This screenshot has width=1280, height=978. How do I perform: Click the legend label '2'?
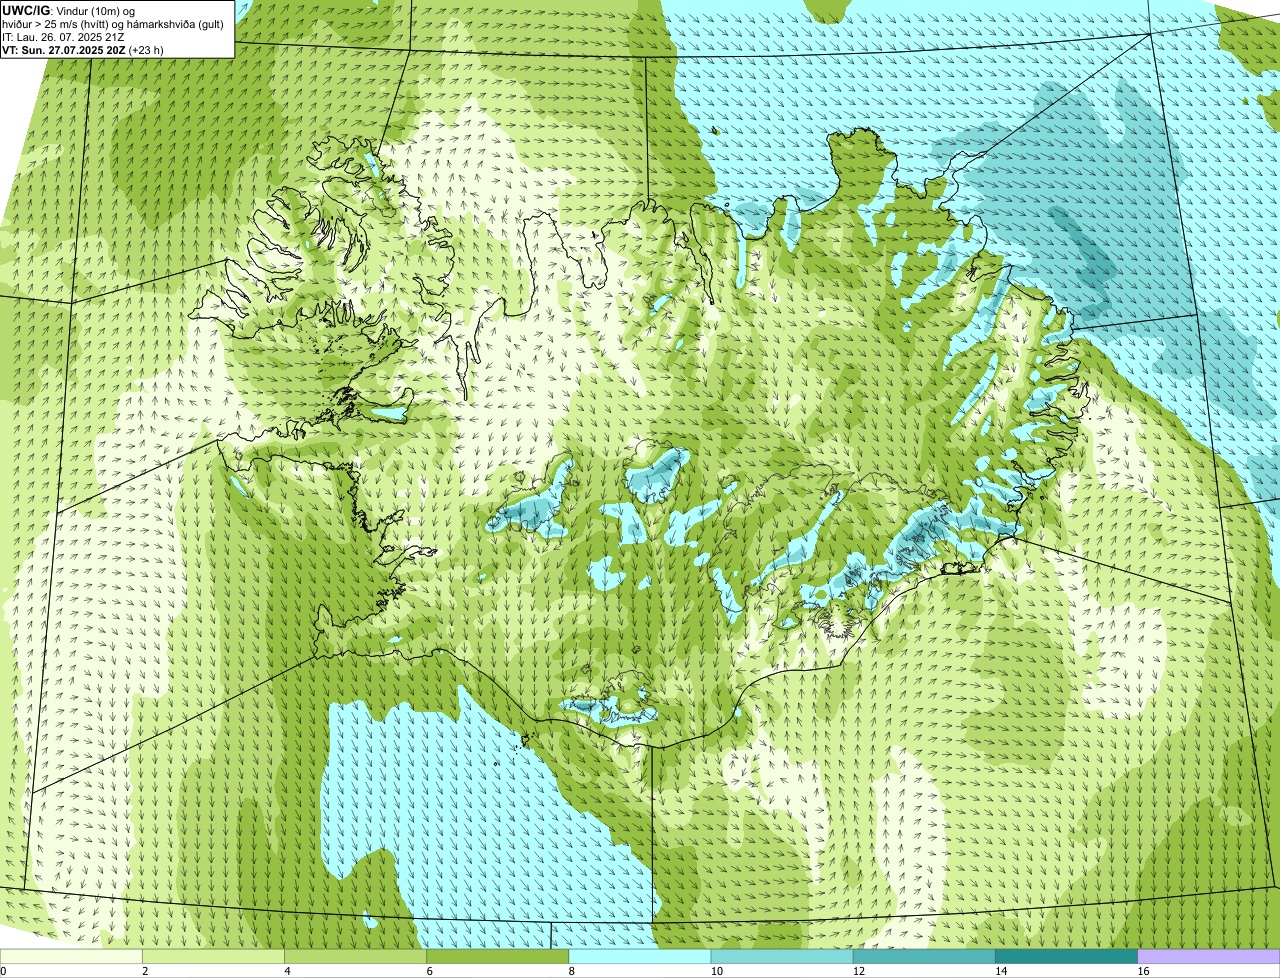[x=145, y=971]
